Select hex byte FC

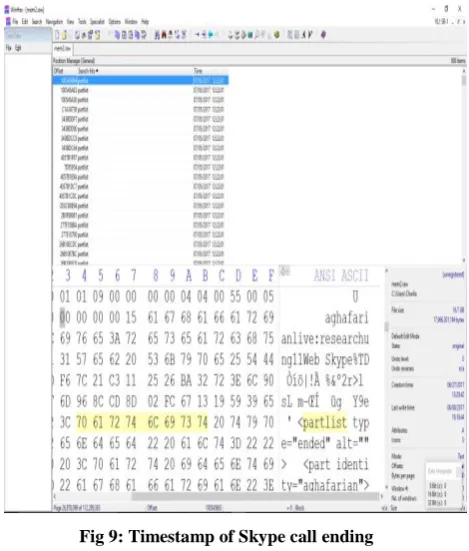(169, 402)
